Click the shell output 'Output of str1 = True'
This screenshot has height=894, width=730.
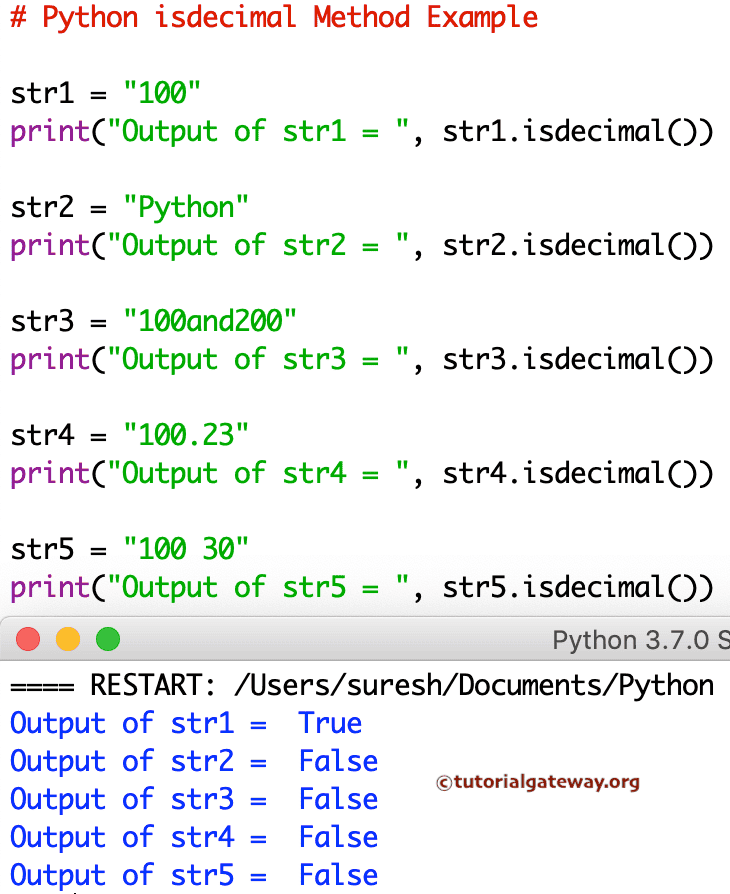tap(186, 723)
